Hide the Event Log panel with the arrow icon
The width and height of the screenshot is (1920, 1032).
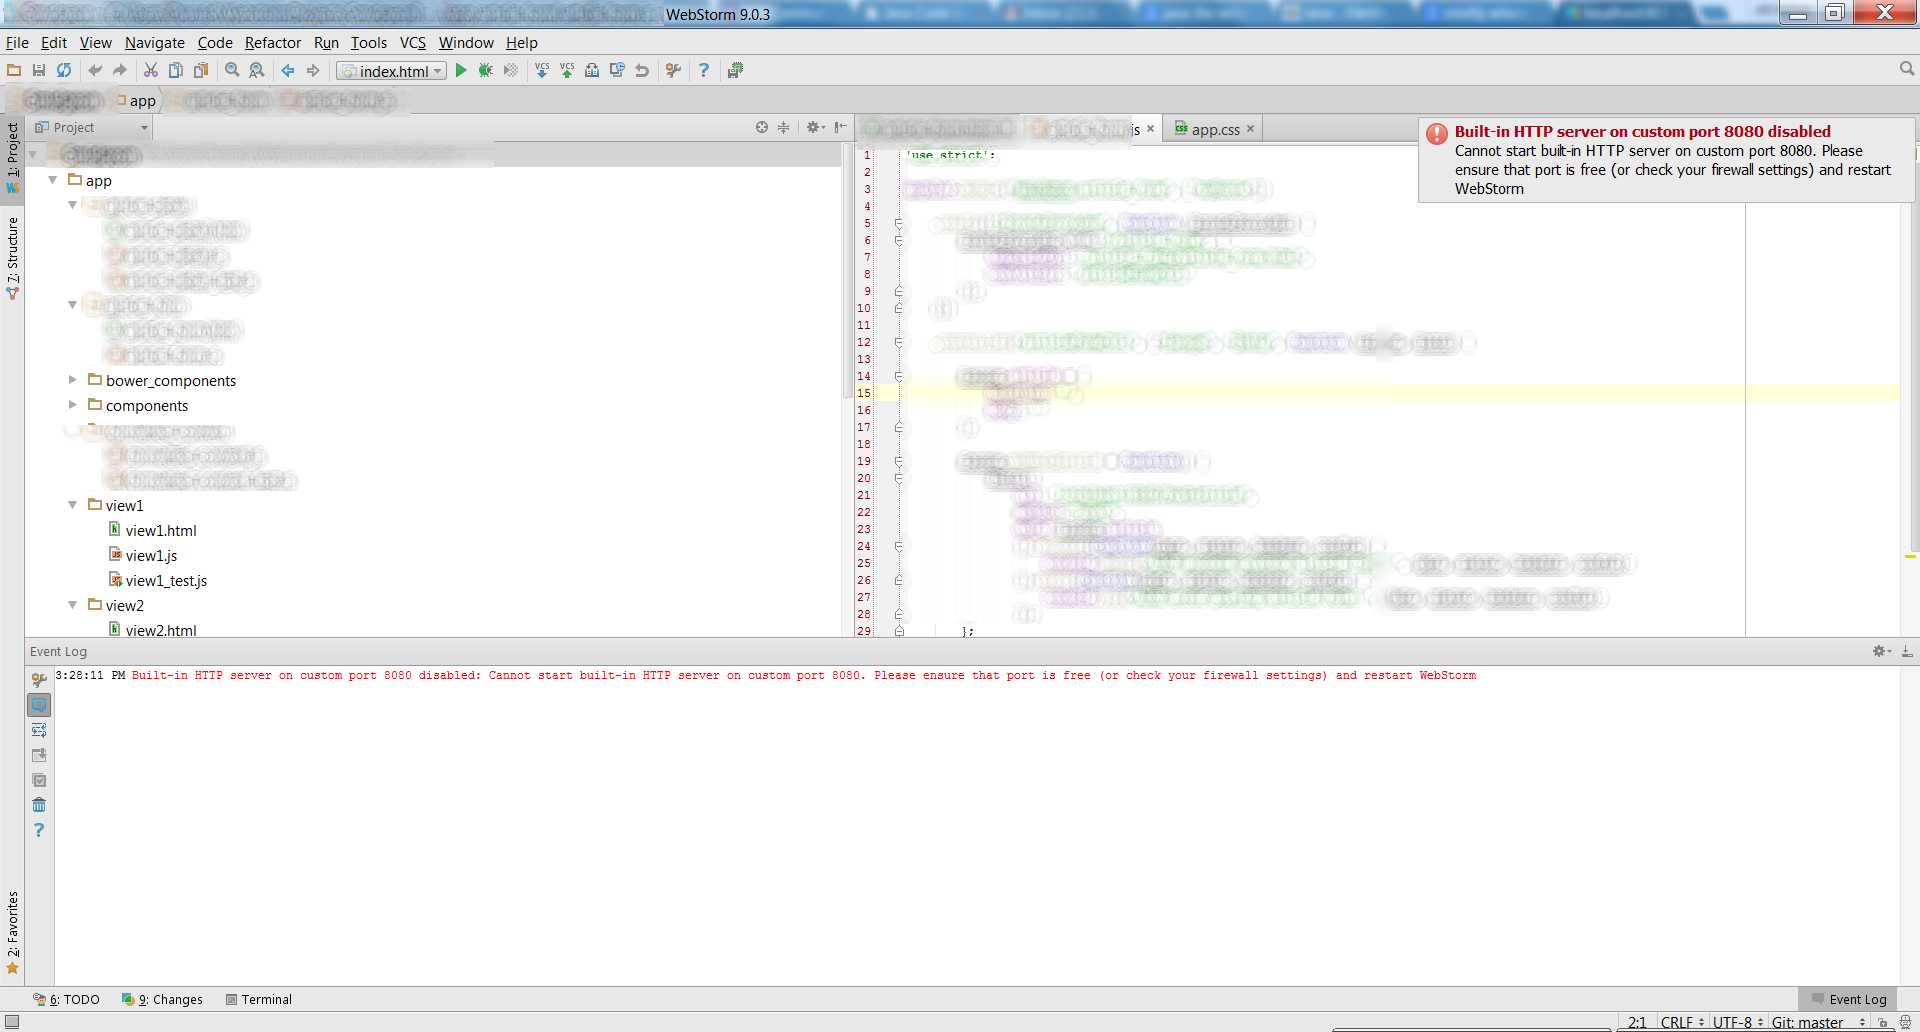(1907, 651)
